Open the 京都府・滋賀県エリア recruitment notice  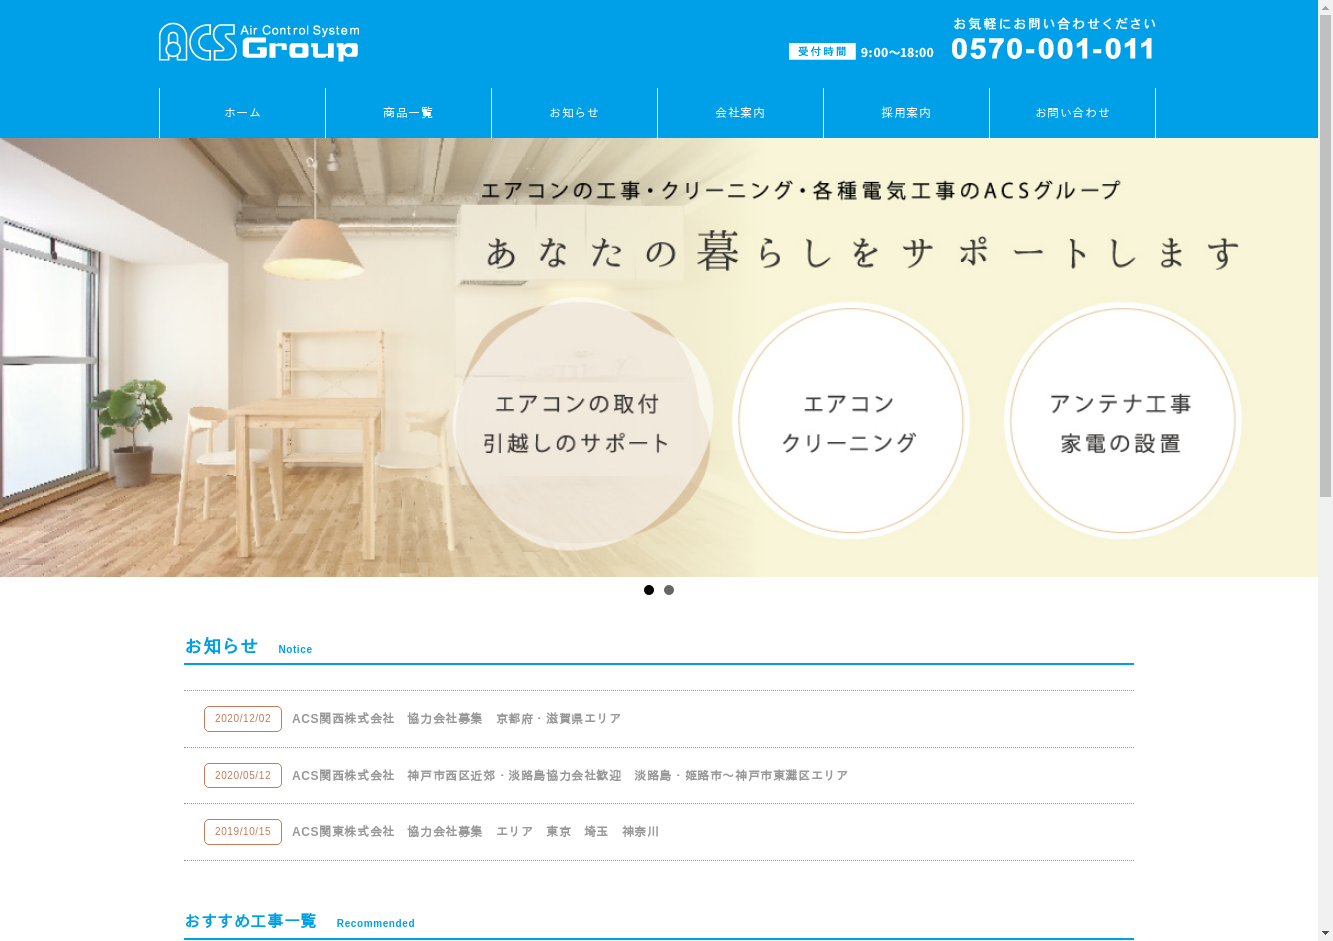click(456, 719)
